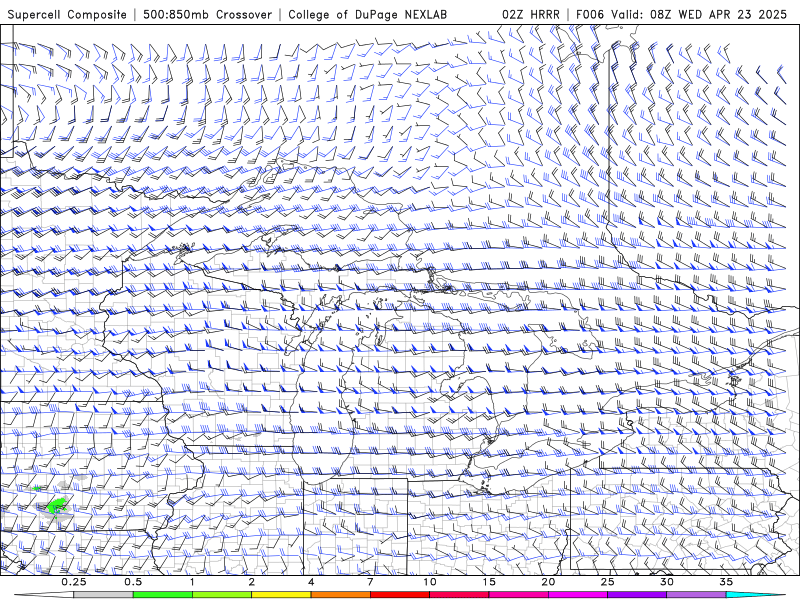This screenshot has width=800, height=600.
Task: Click the legend value "1"
Action: coord(192,582)
